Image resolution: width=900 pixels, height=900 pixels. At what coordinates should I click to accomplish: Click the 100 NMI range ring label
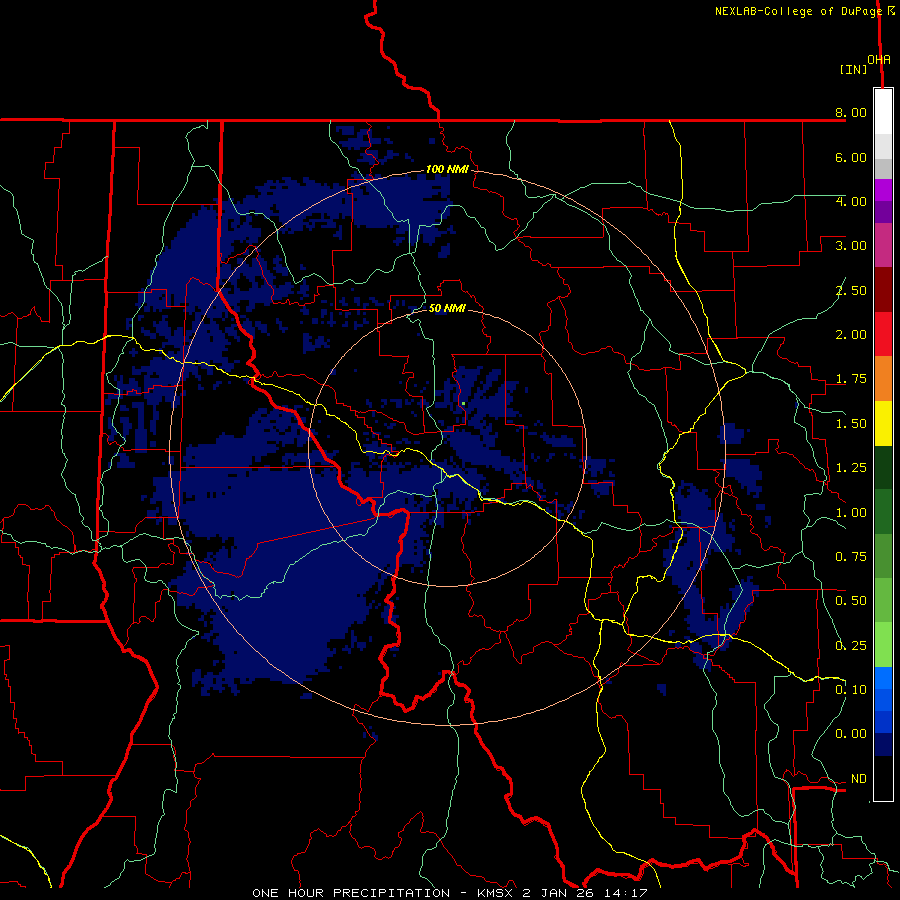click(447, 169)
